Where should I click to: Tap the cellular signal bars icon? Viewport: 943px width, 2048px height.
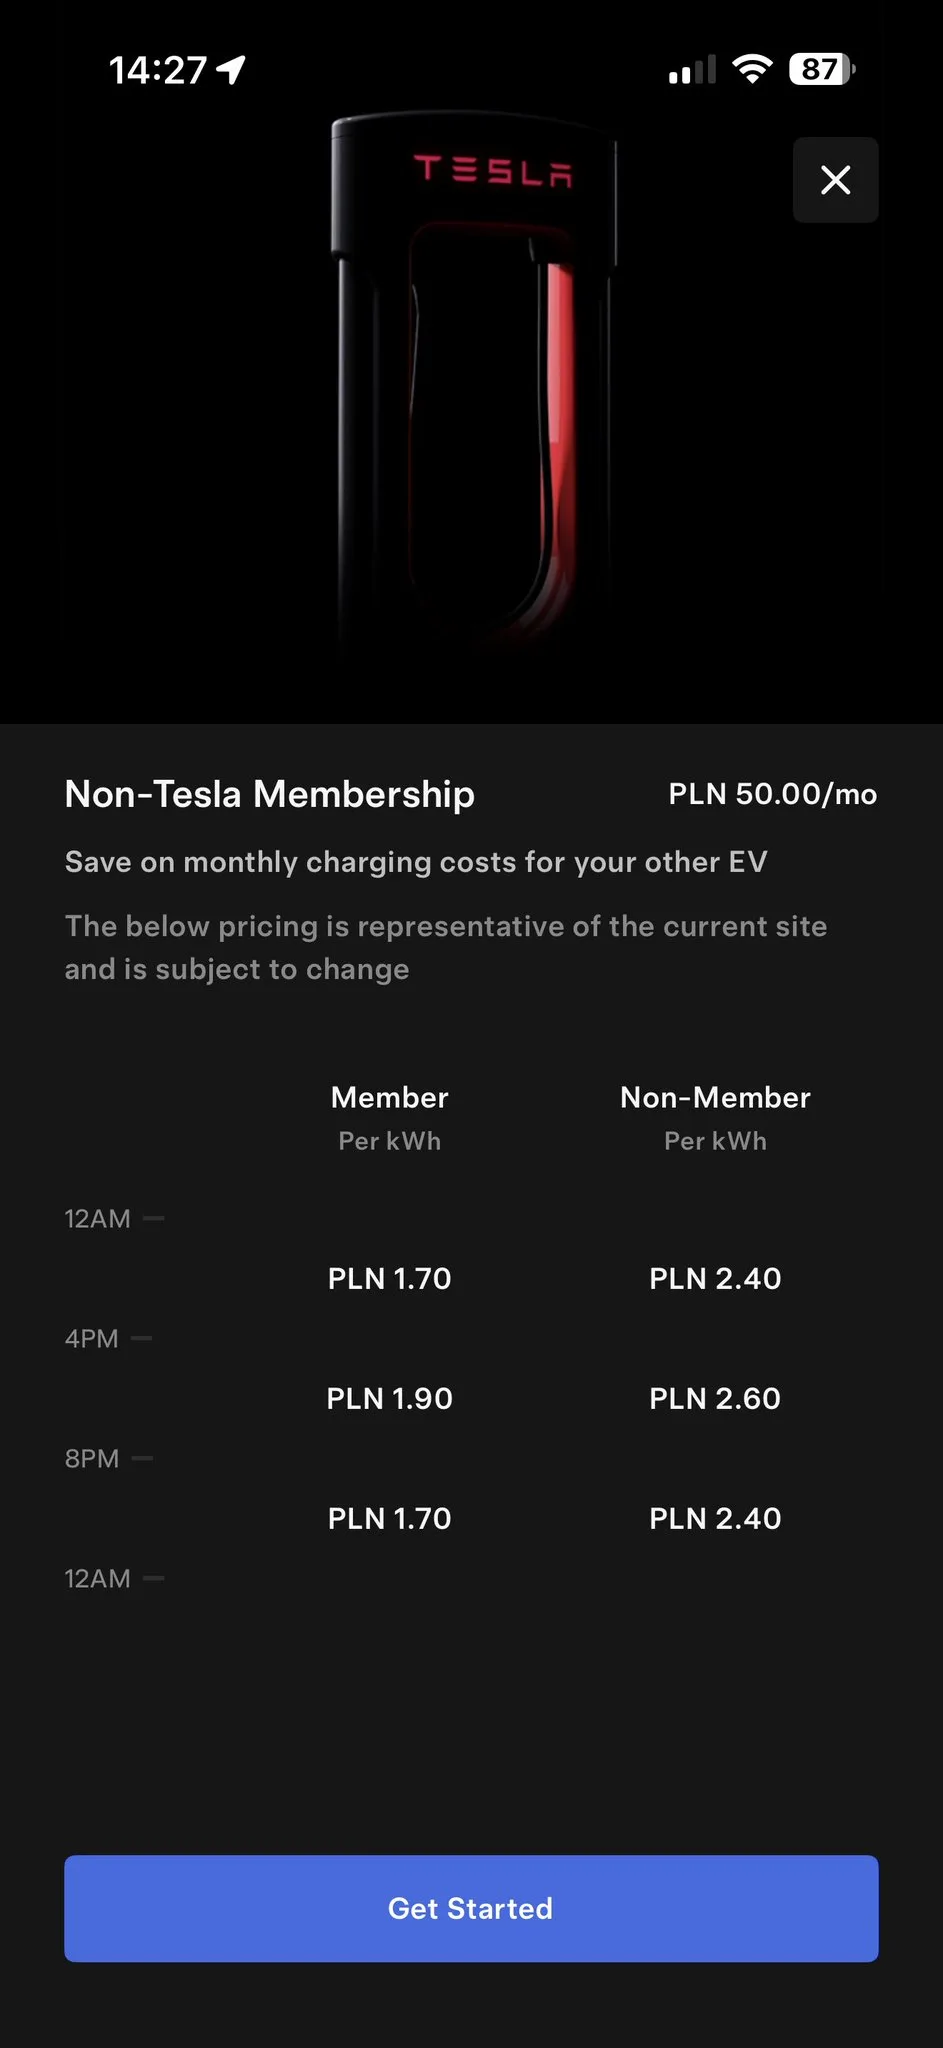692,70
